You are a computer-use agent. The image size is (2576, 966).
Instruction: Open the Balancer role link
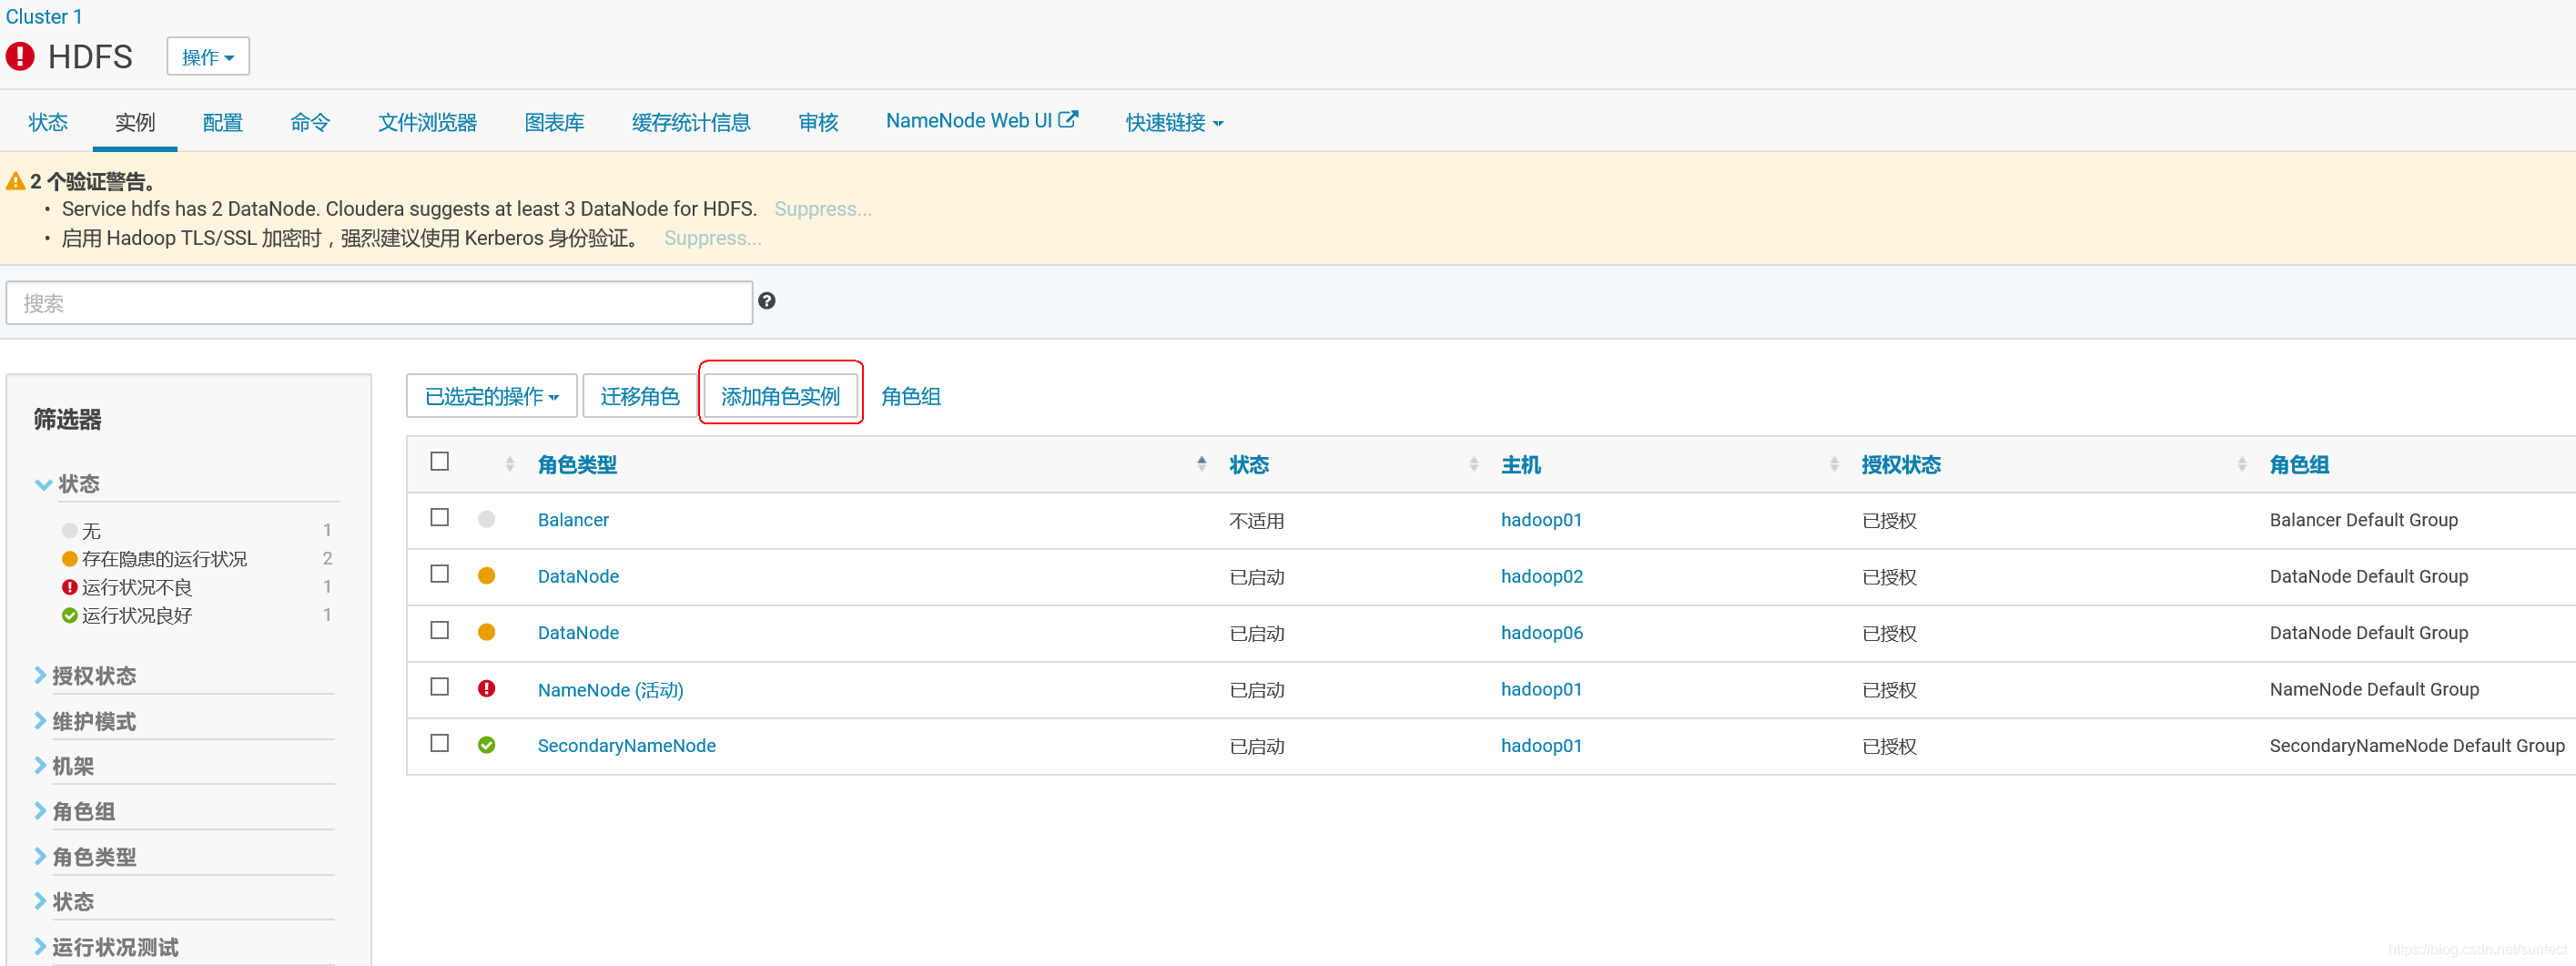[573, 520]
